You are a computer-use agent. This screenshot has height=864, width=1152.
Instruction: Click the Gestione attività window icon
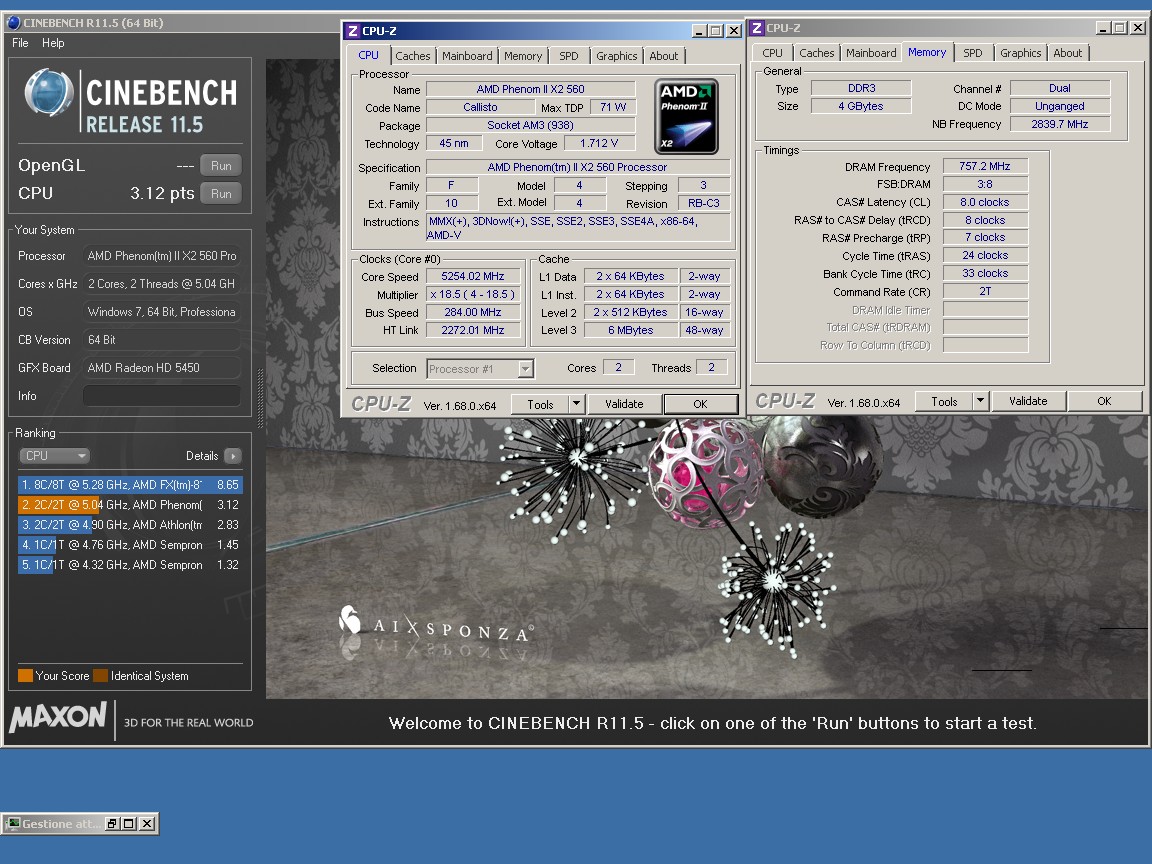point(12,824)
